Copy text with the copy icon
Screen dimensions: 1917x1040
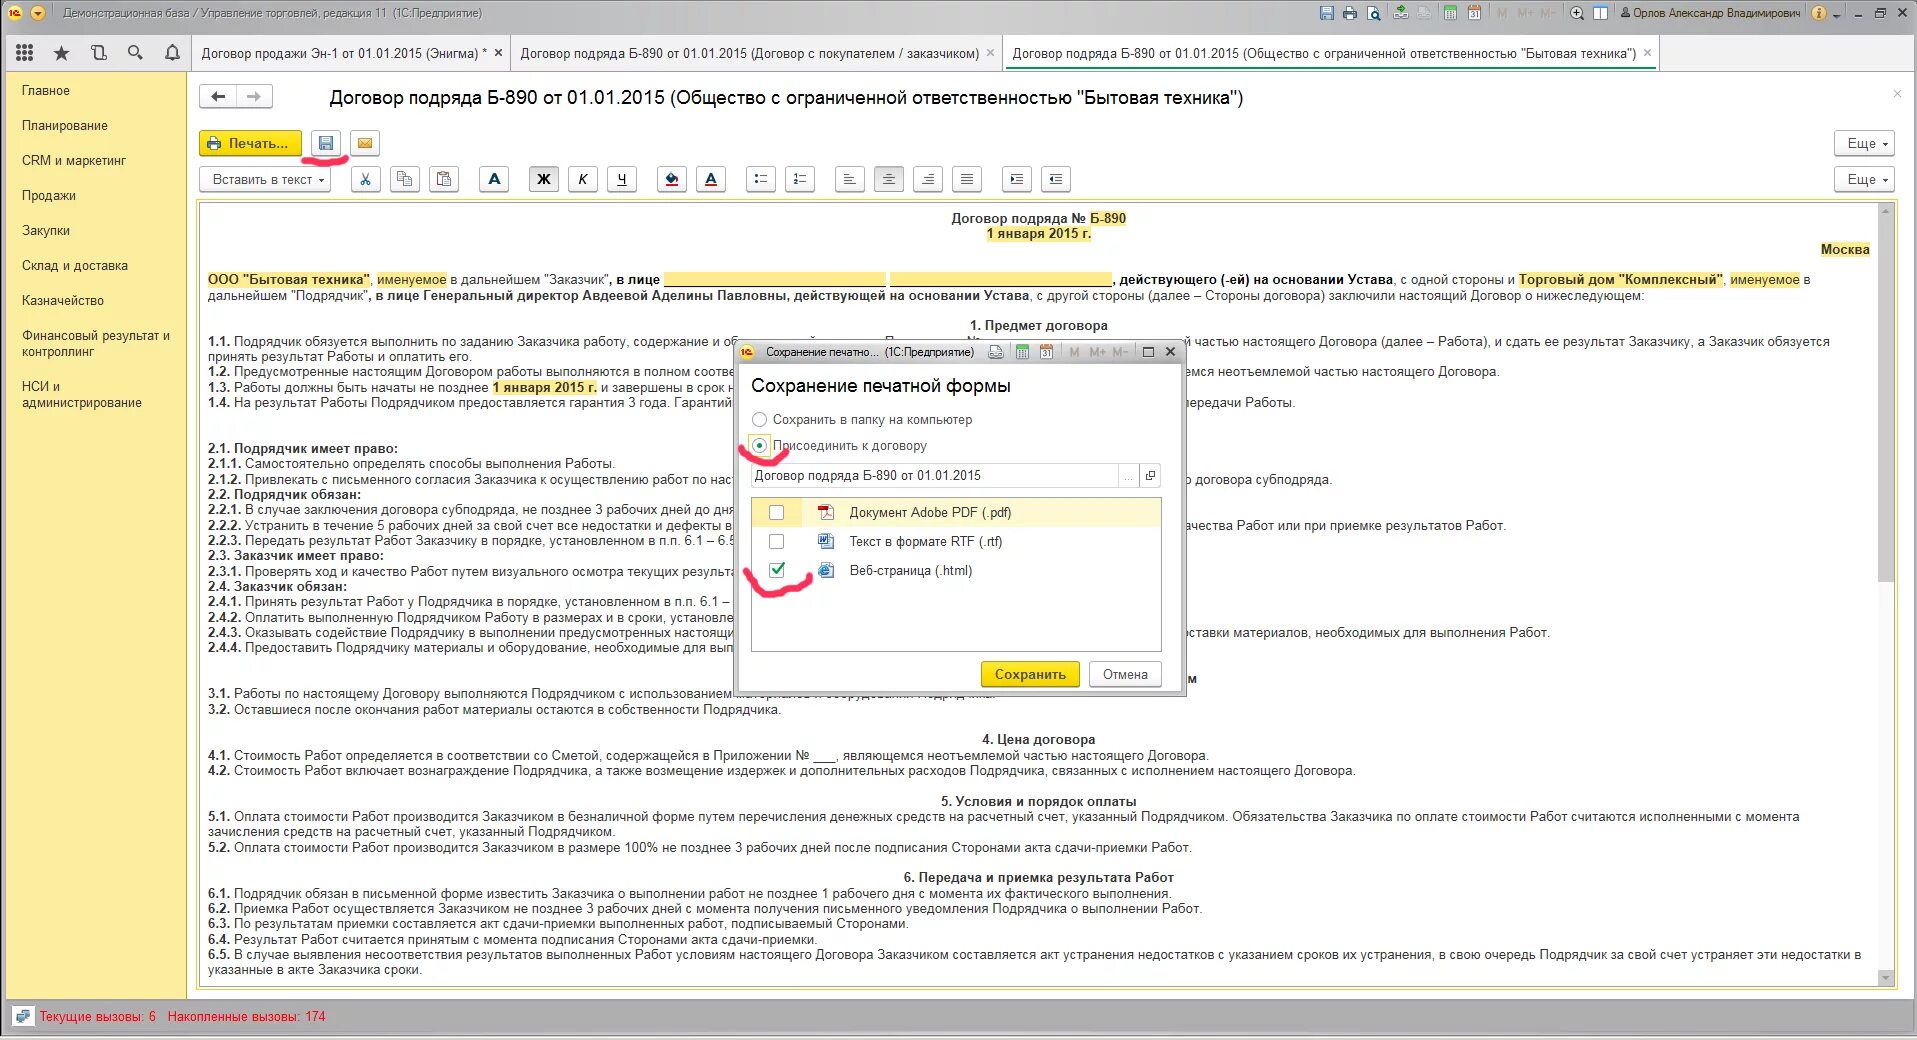pyautogui.click(x=405, y=179)
